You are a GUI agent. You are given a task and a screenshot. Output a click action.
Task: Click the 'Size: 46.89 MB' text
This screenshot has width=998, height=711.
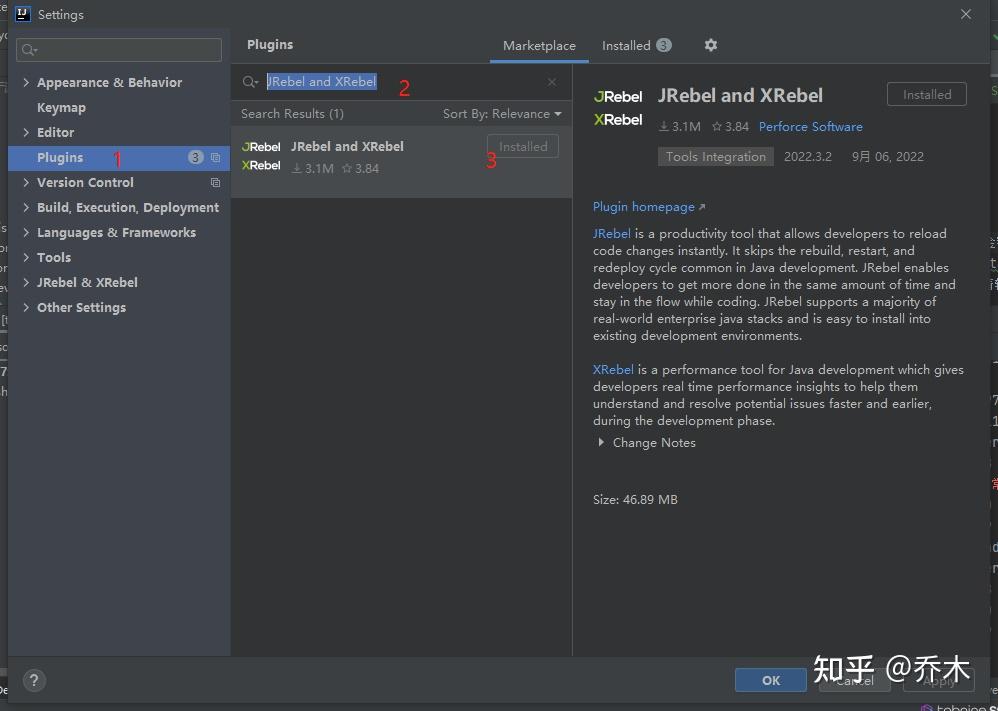635,500
